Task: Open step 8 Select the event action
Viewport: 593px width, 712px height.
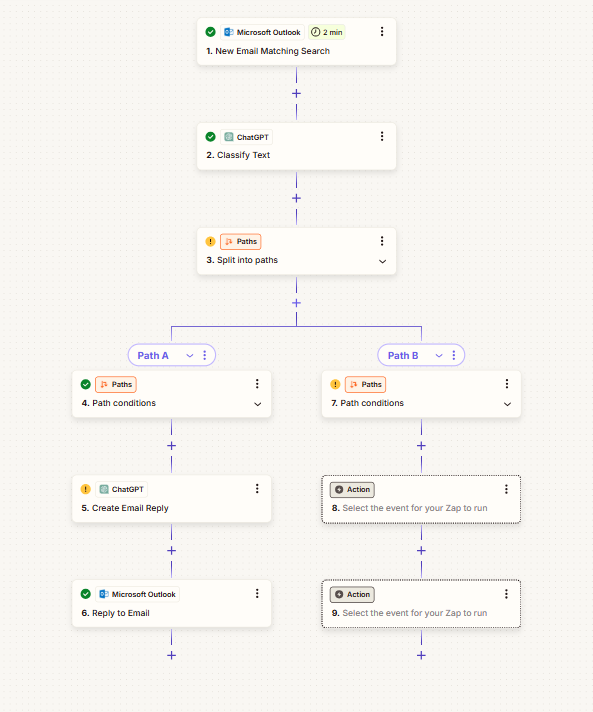Action: 421,499
